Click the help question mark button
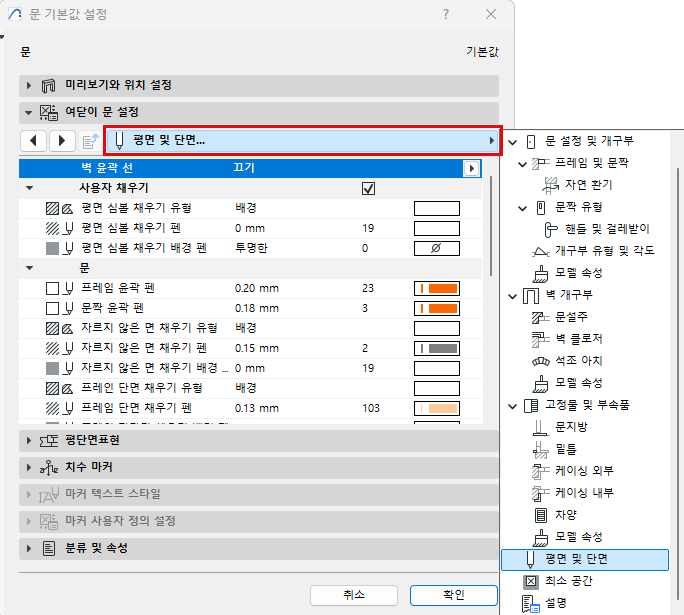684x615 pixels. click(446, 14)
